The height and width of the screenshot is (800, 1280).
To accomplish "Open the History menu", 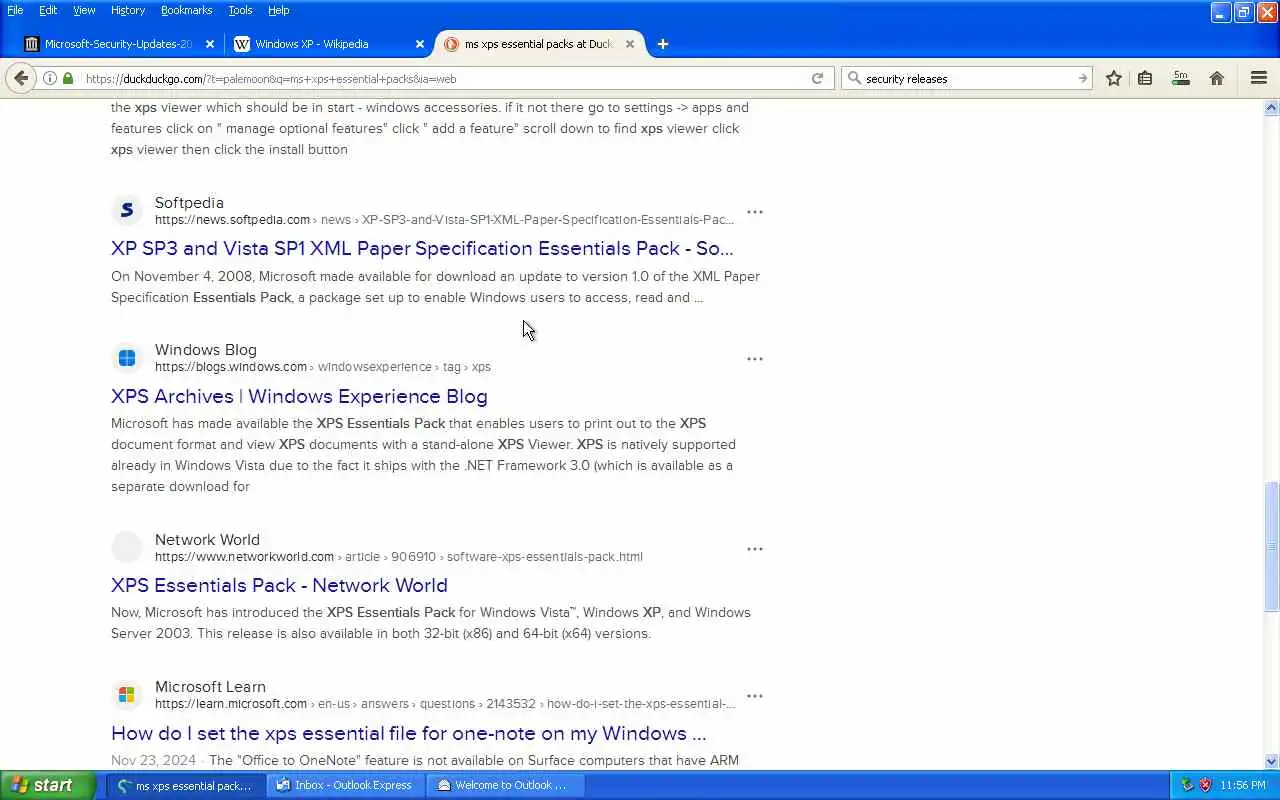I will [128, 10].
